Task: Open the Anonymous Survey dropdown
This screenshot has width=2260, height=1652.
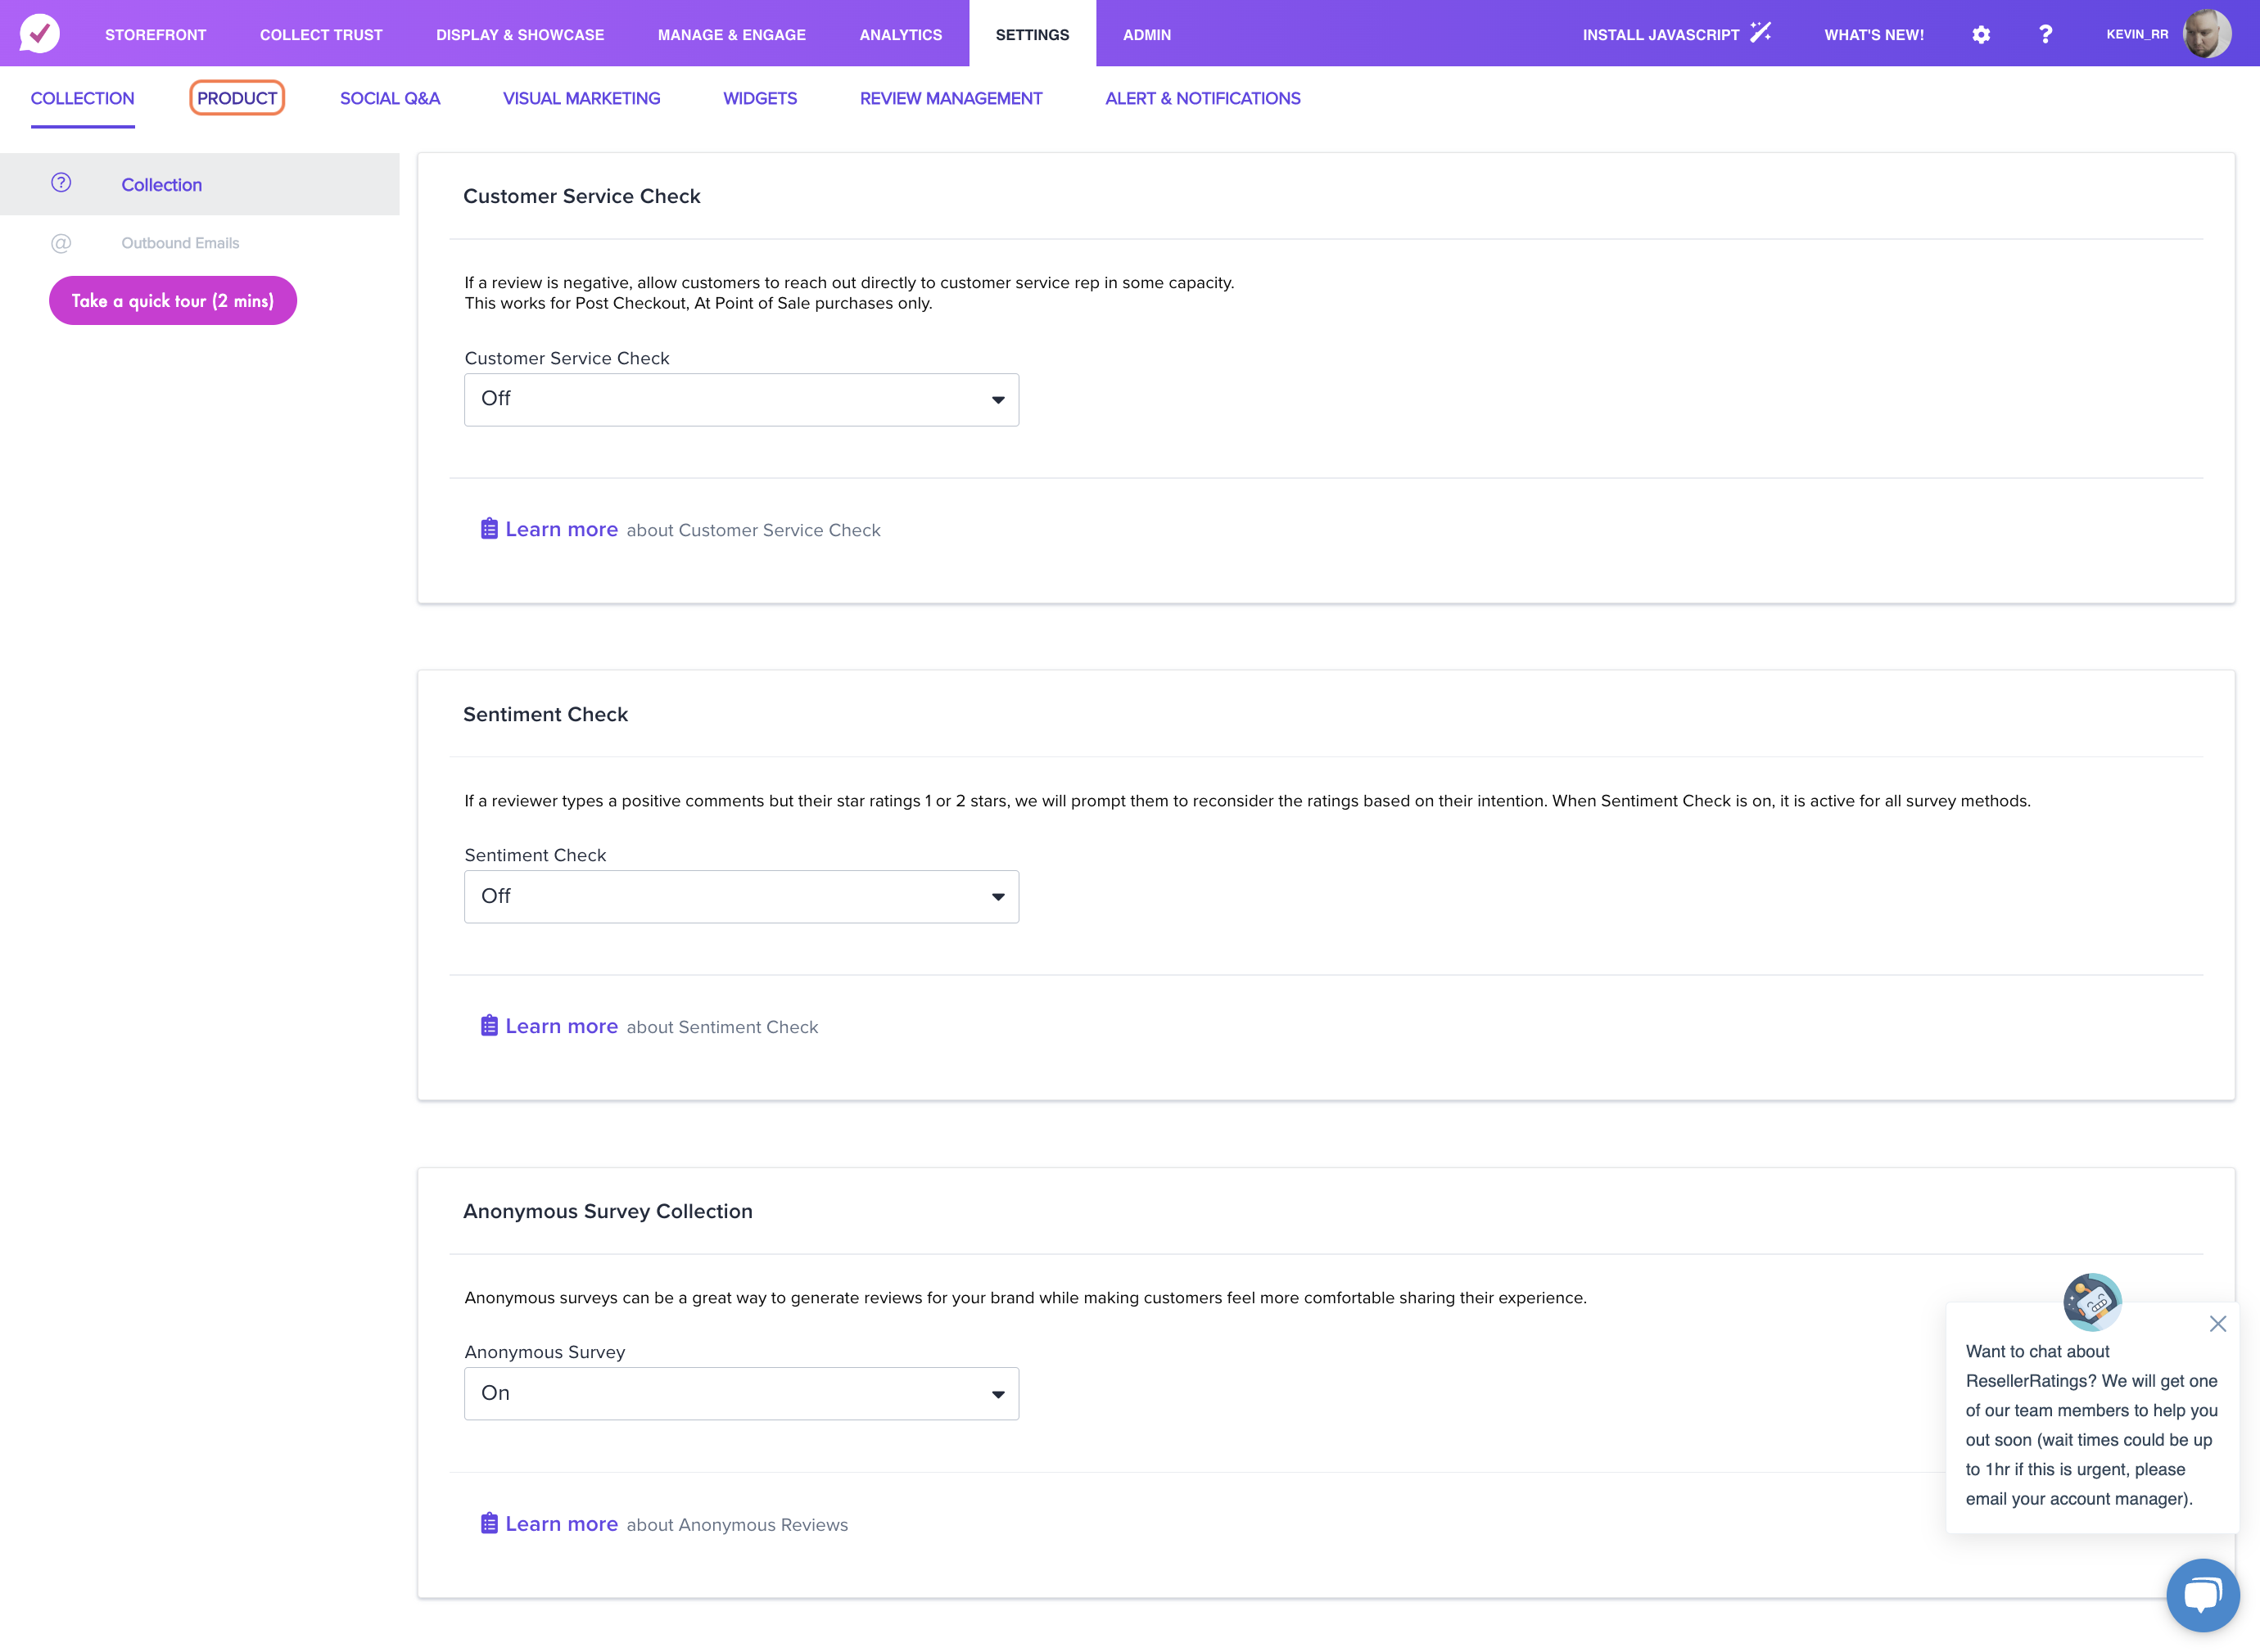Action: [x=741, y=1393]
